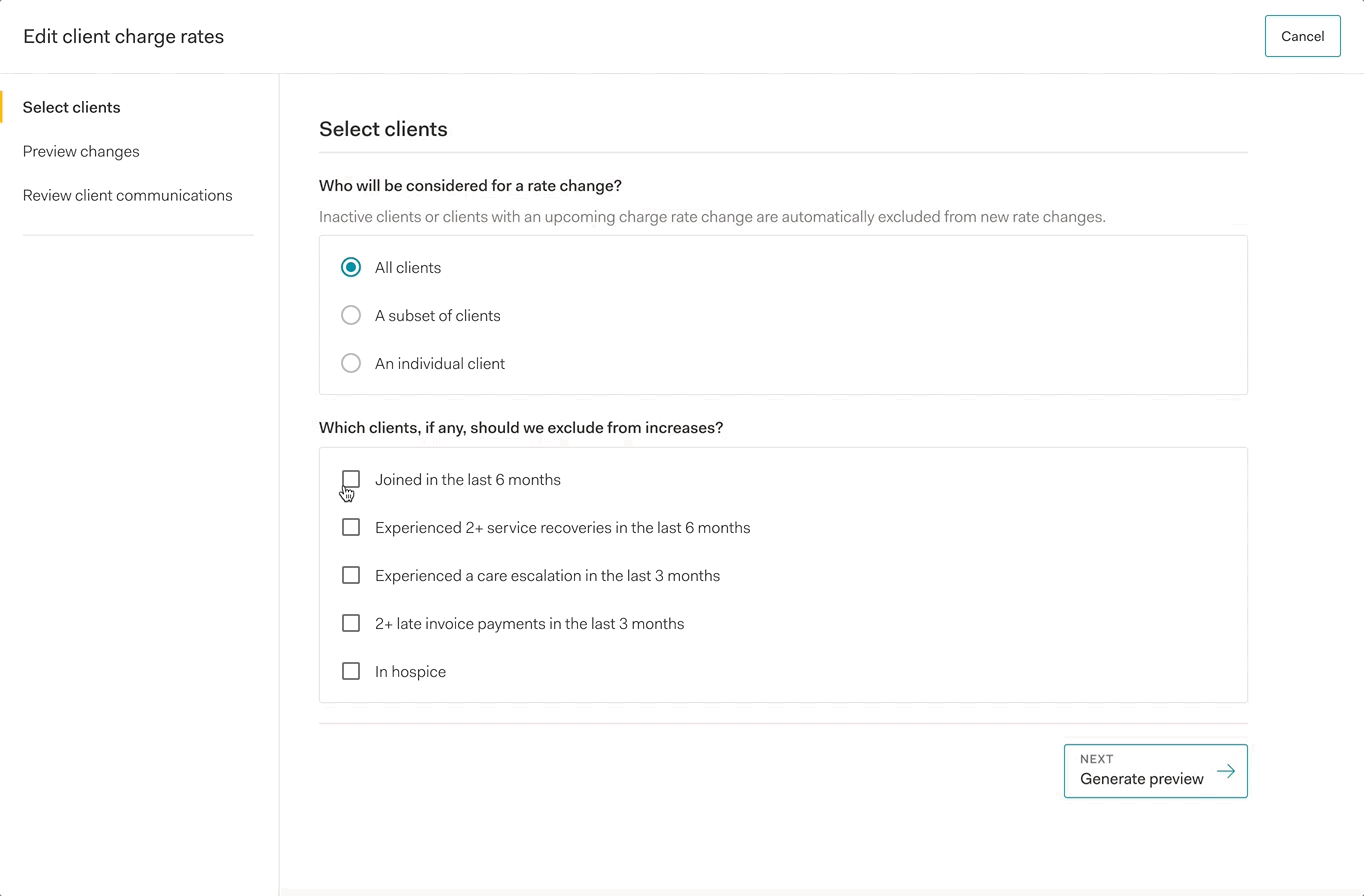1364x896 pixels.
Task: Click the Select clients main heading
Action: coord(383,129)
